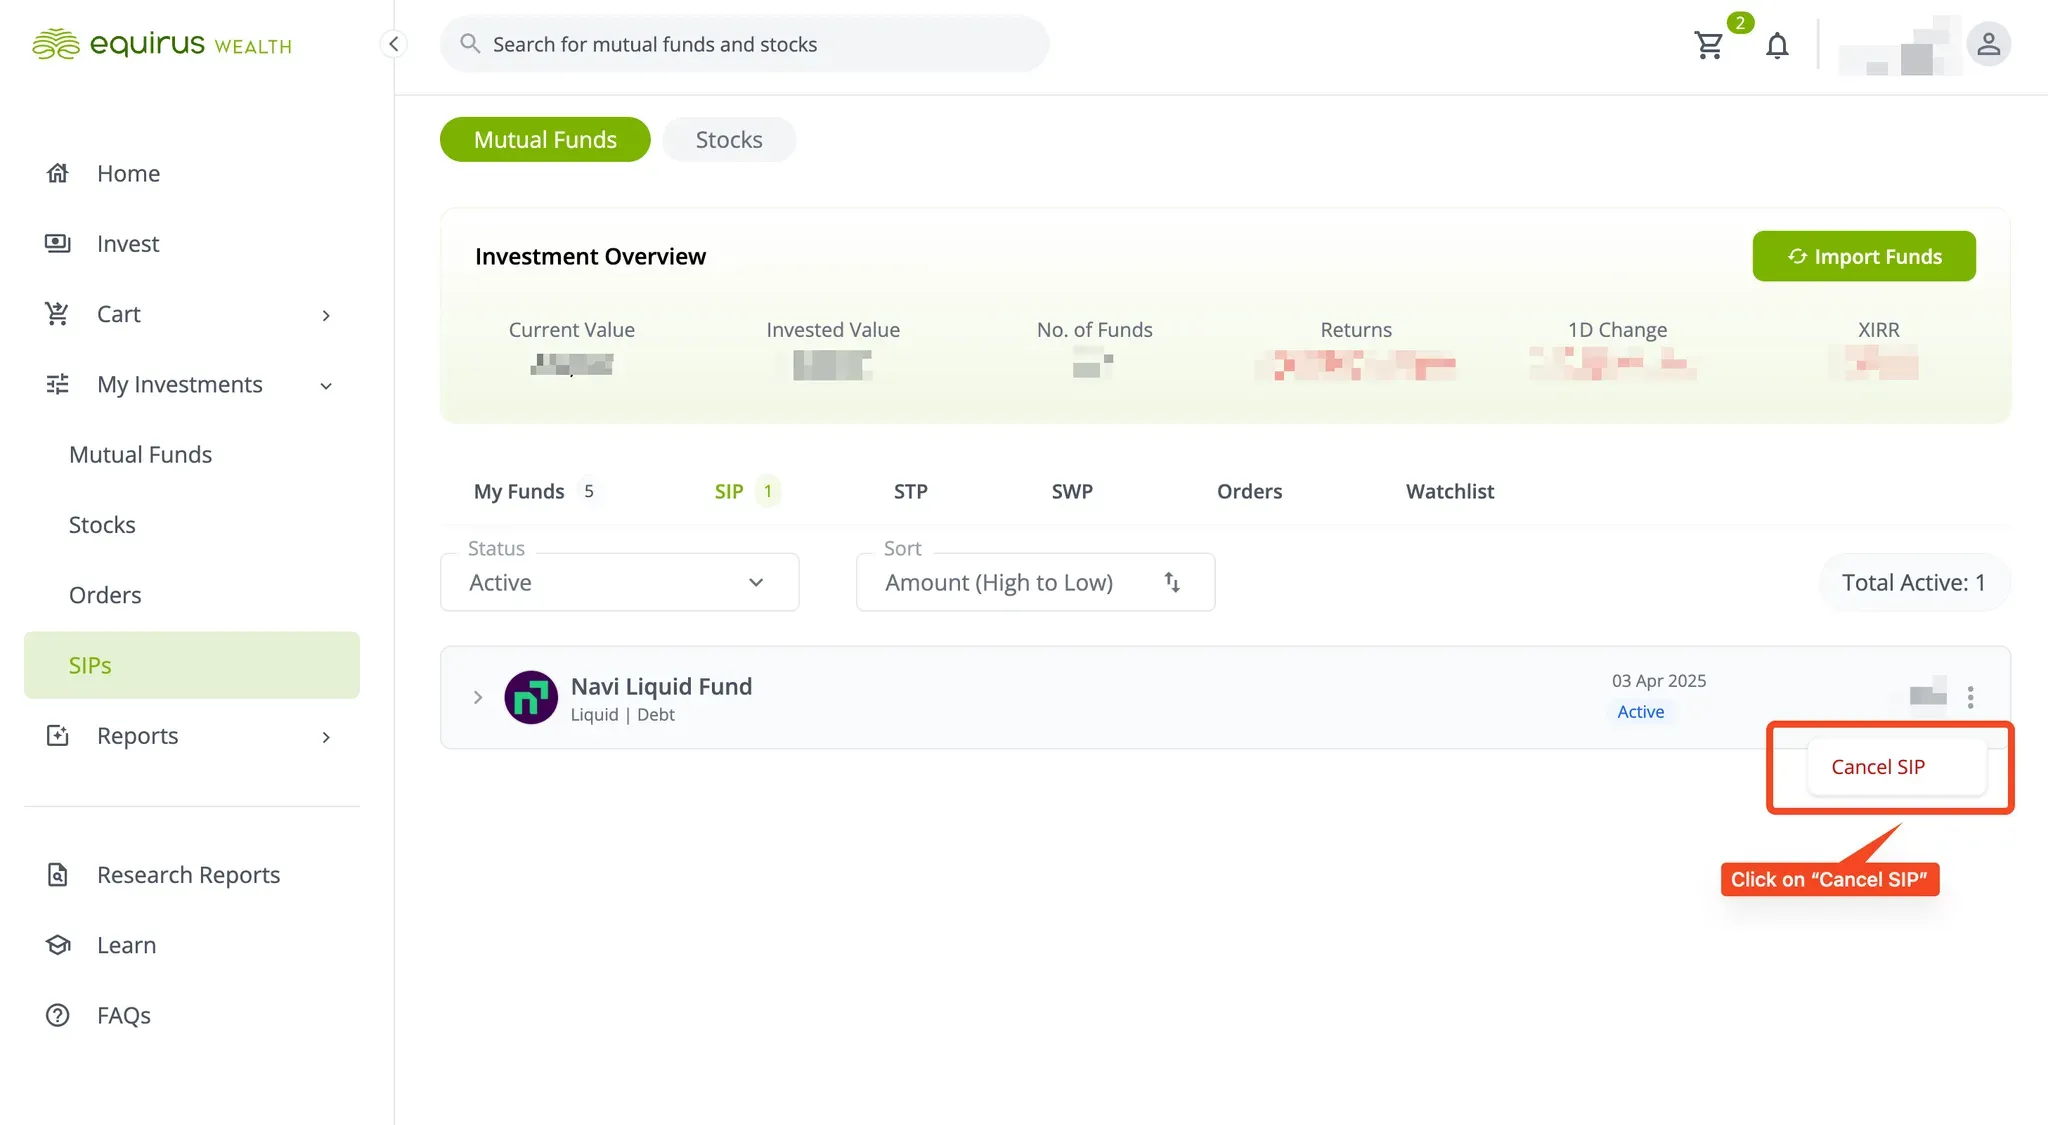Open the Watchlist tab
Viewport: 2048px width, 1125px height.
coord(1450,491)
